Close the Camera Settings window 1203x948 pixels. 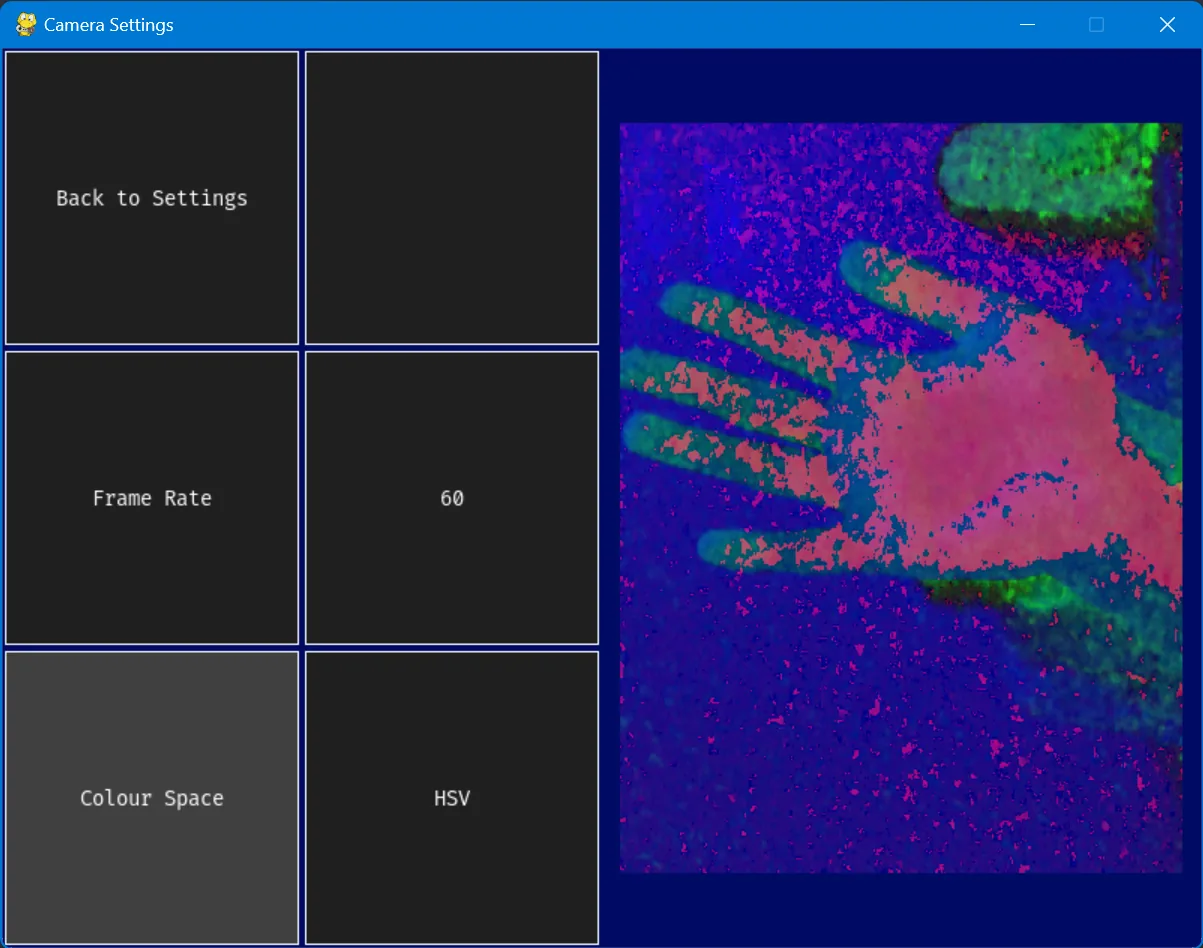coord(1167,25)
